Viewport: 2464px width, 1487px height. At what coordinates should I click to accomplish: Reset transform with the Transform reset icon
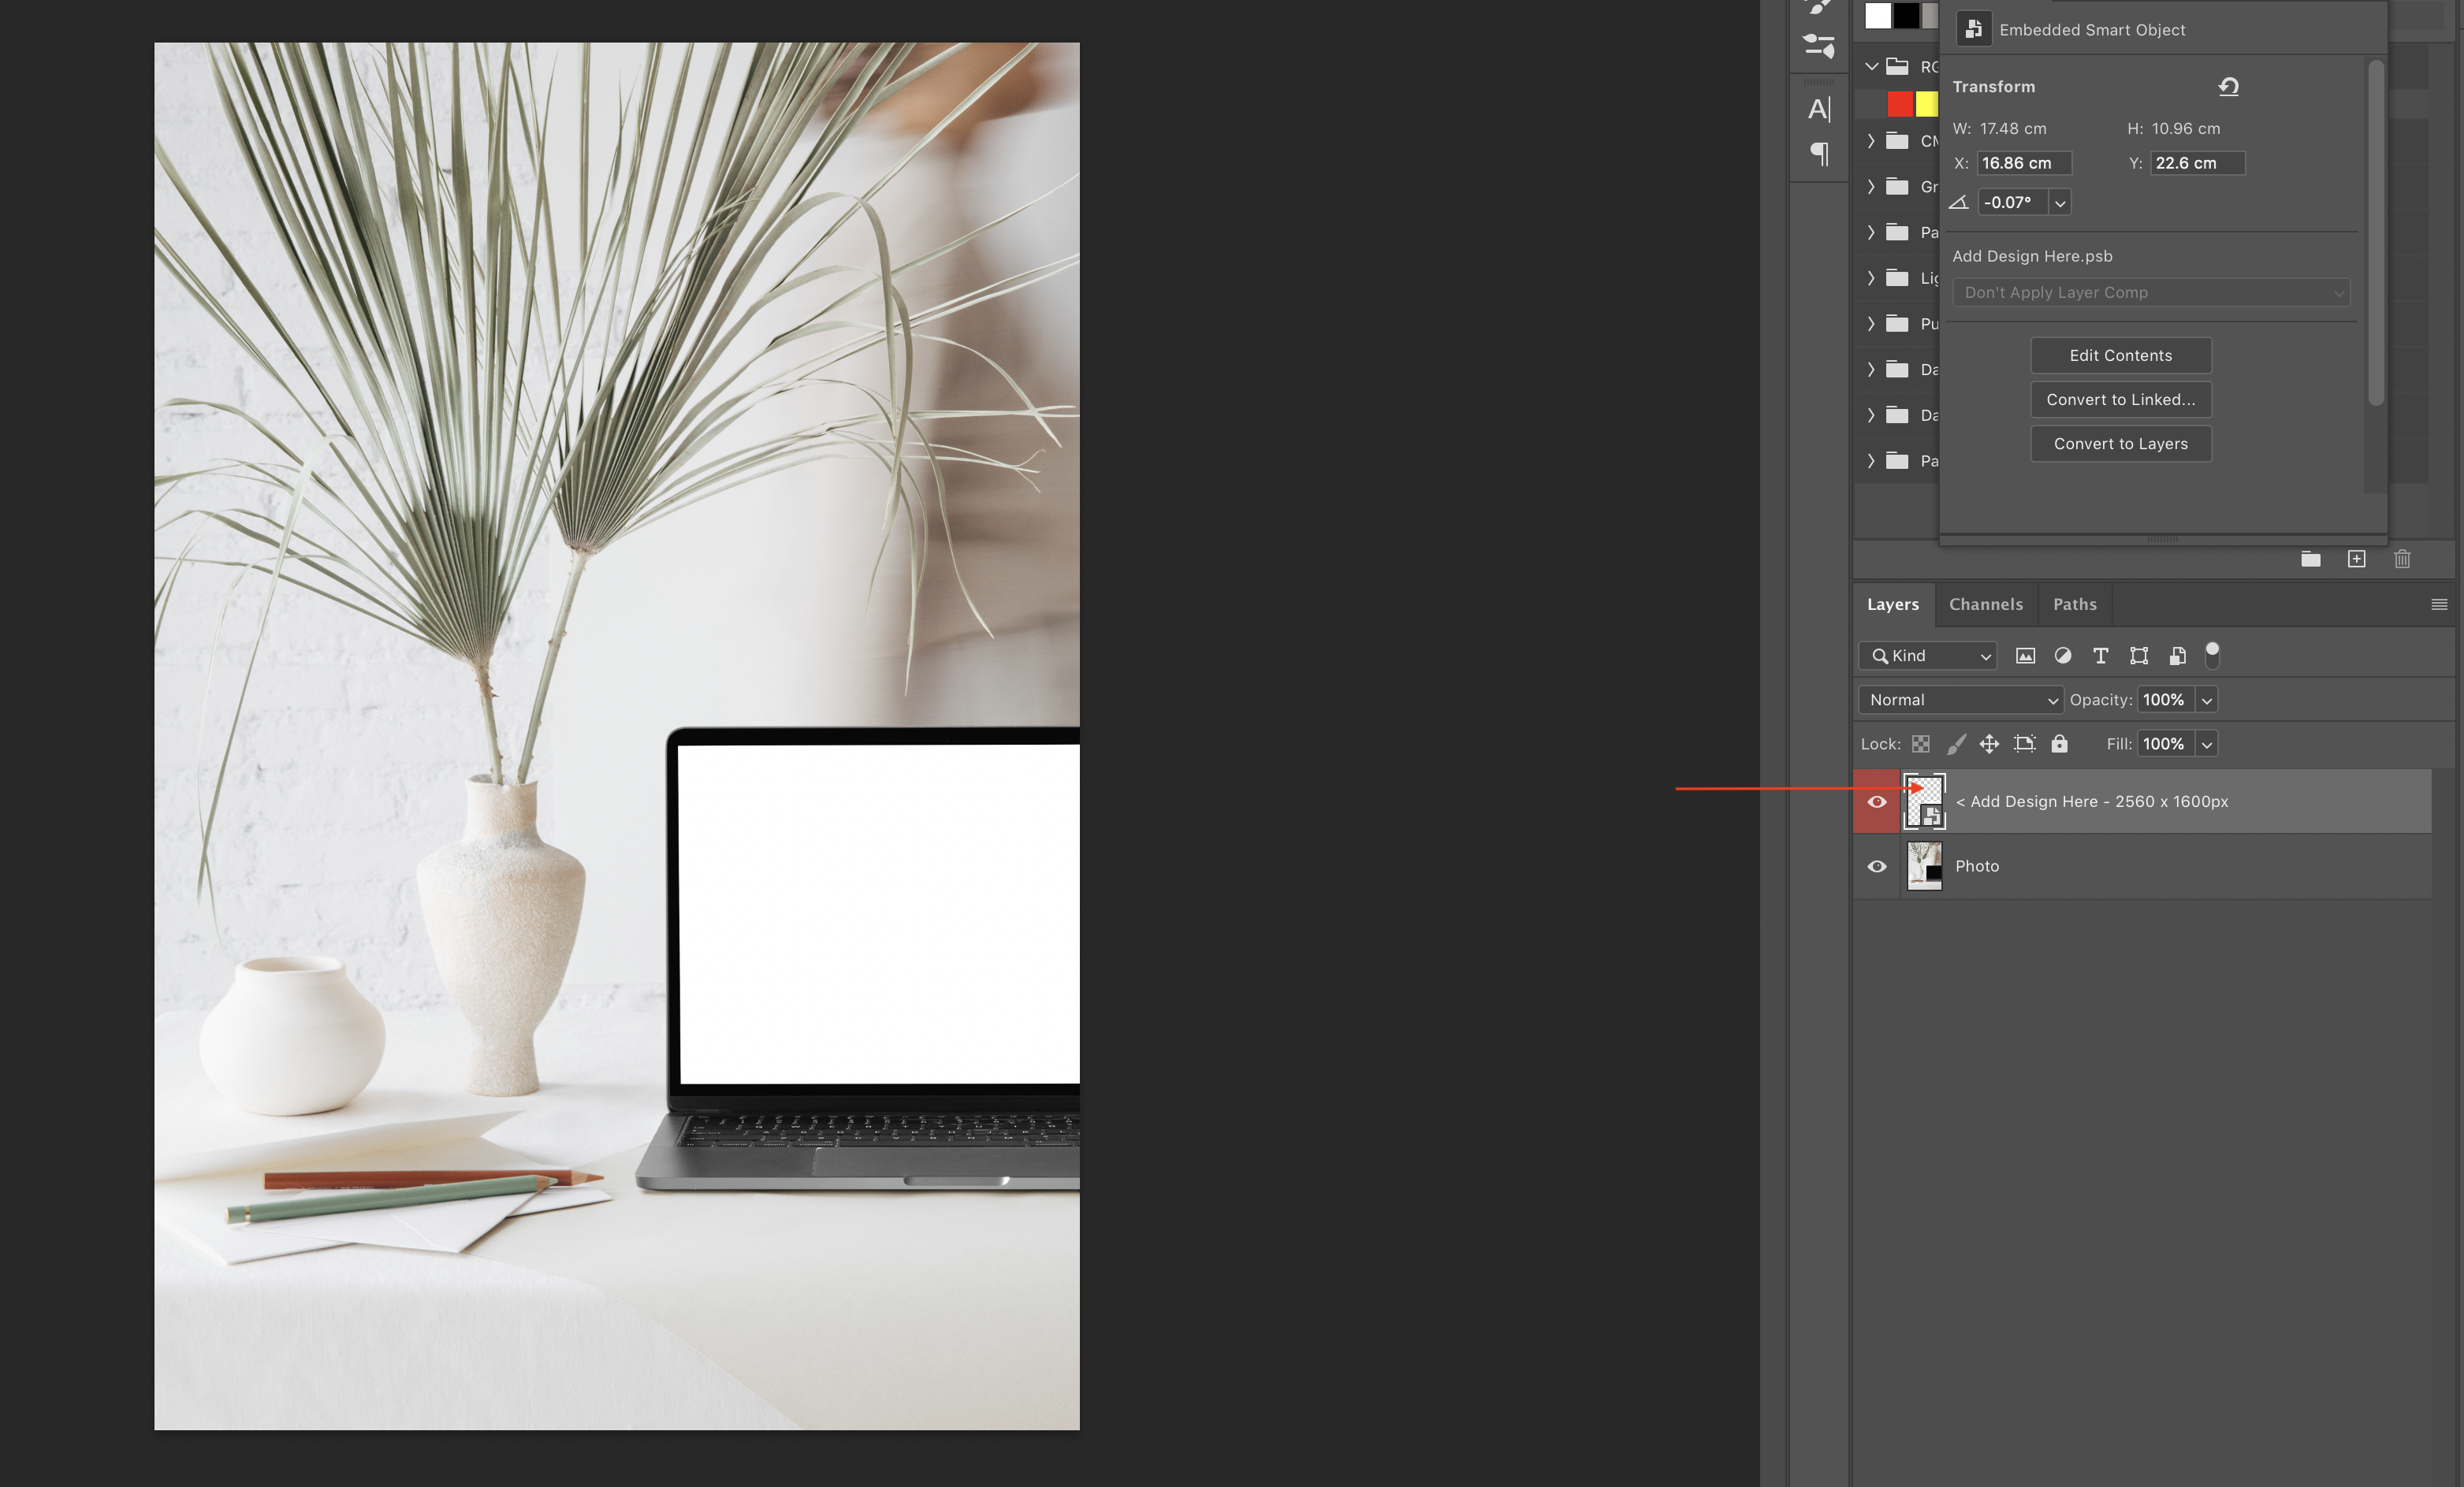point(2228,87)
